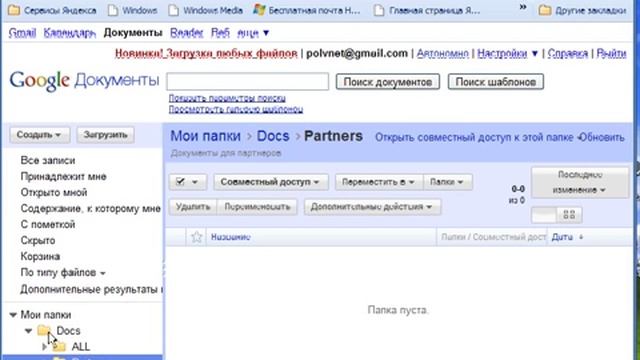
Task: Go to the Мои папки breadcrumb
Action: (x=205, y=136)
